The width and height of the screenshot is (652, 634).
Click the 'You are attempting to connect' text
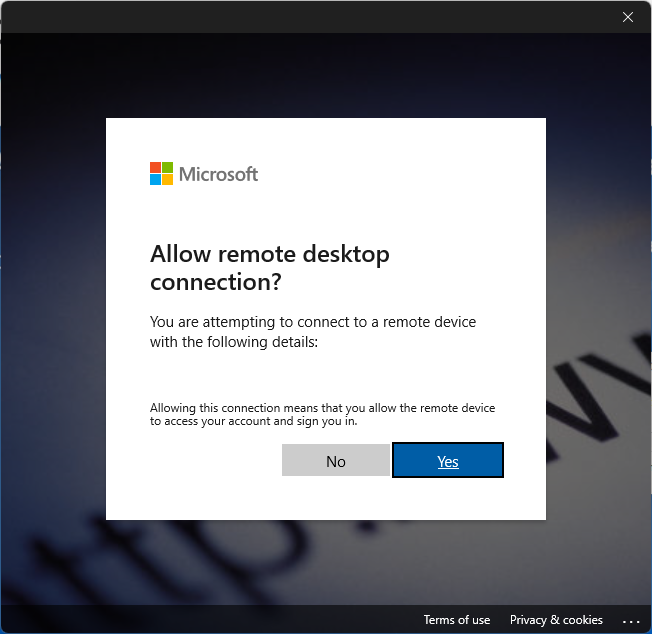coord(313,332)
